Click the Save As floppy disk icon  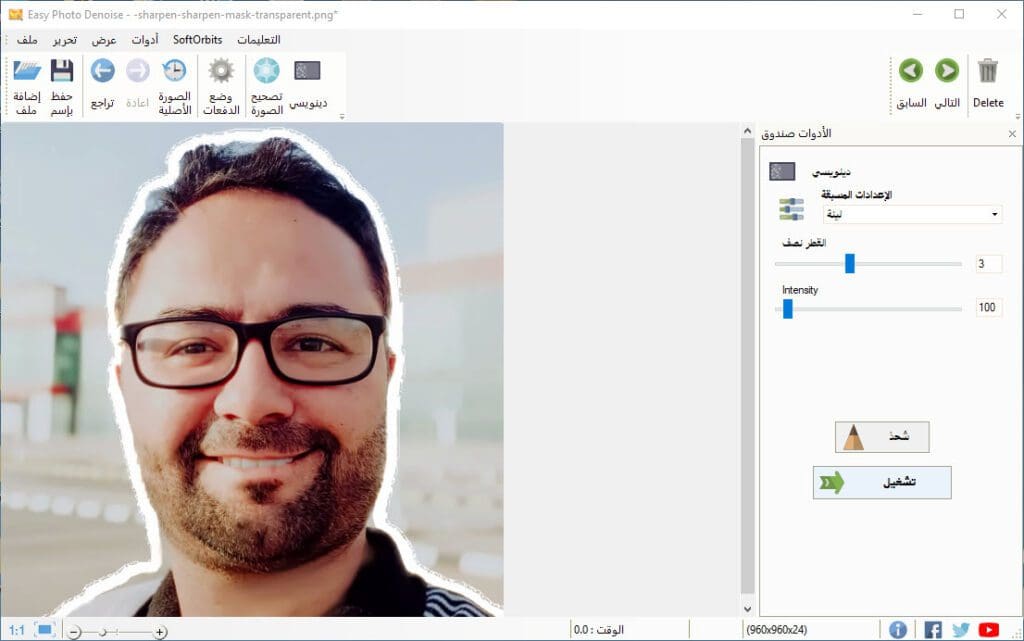[62, 71]
